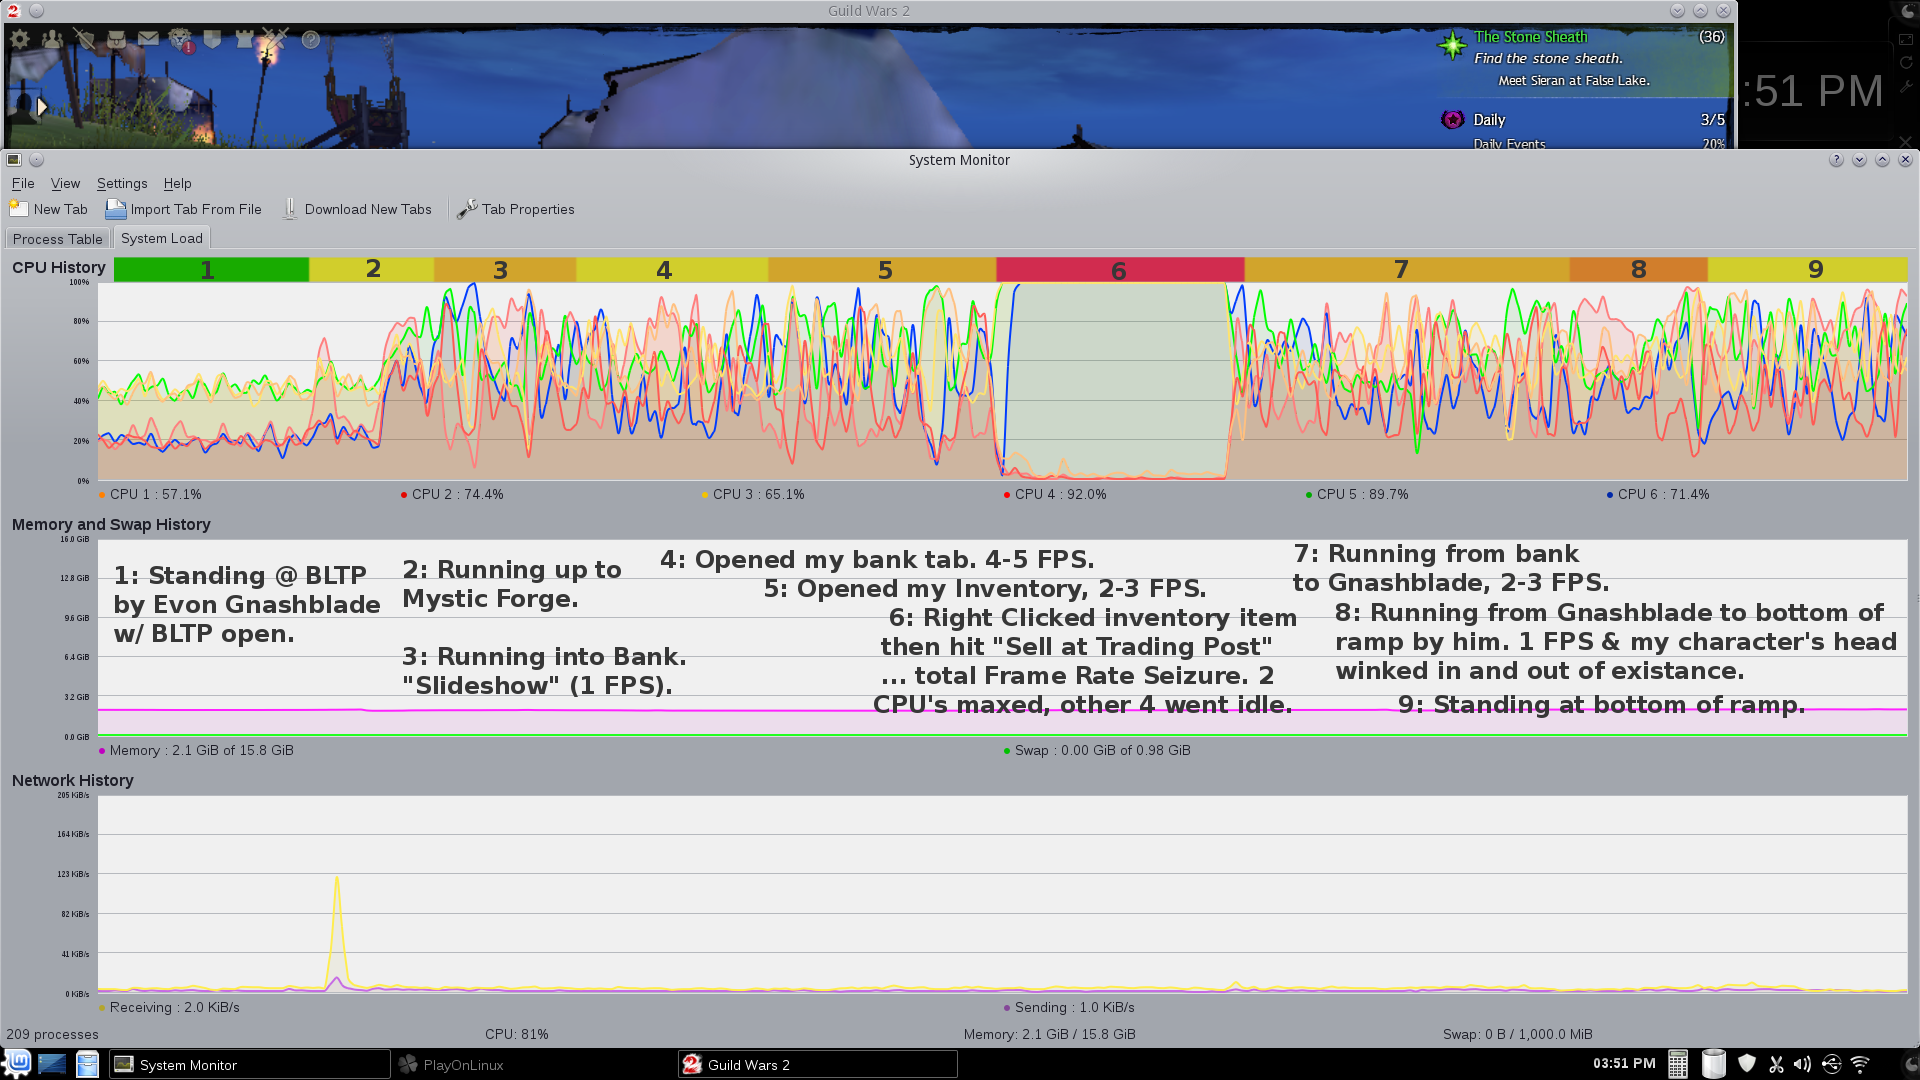The height and width of the screenshot is (1080, 1920).
Task: Click inside the Network History graph area
Action: coord(1002,894)
